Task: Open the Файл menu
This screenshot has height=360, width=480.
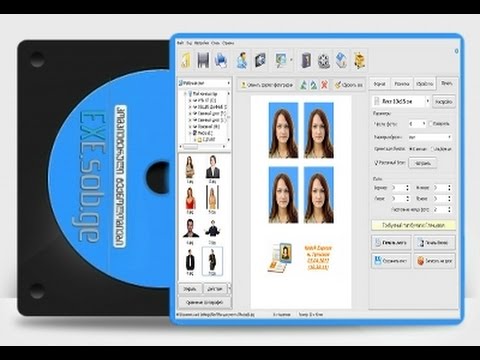Action: pos(180,43)
